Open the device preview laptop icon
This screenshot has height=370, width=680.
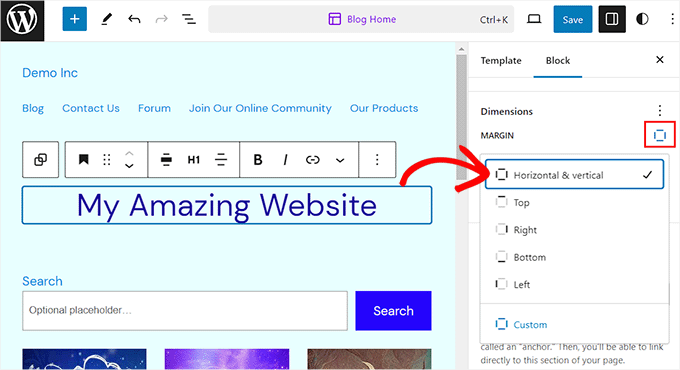click(x=534, y=19)
